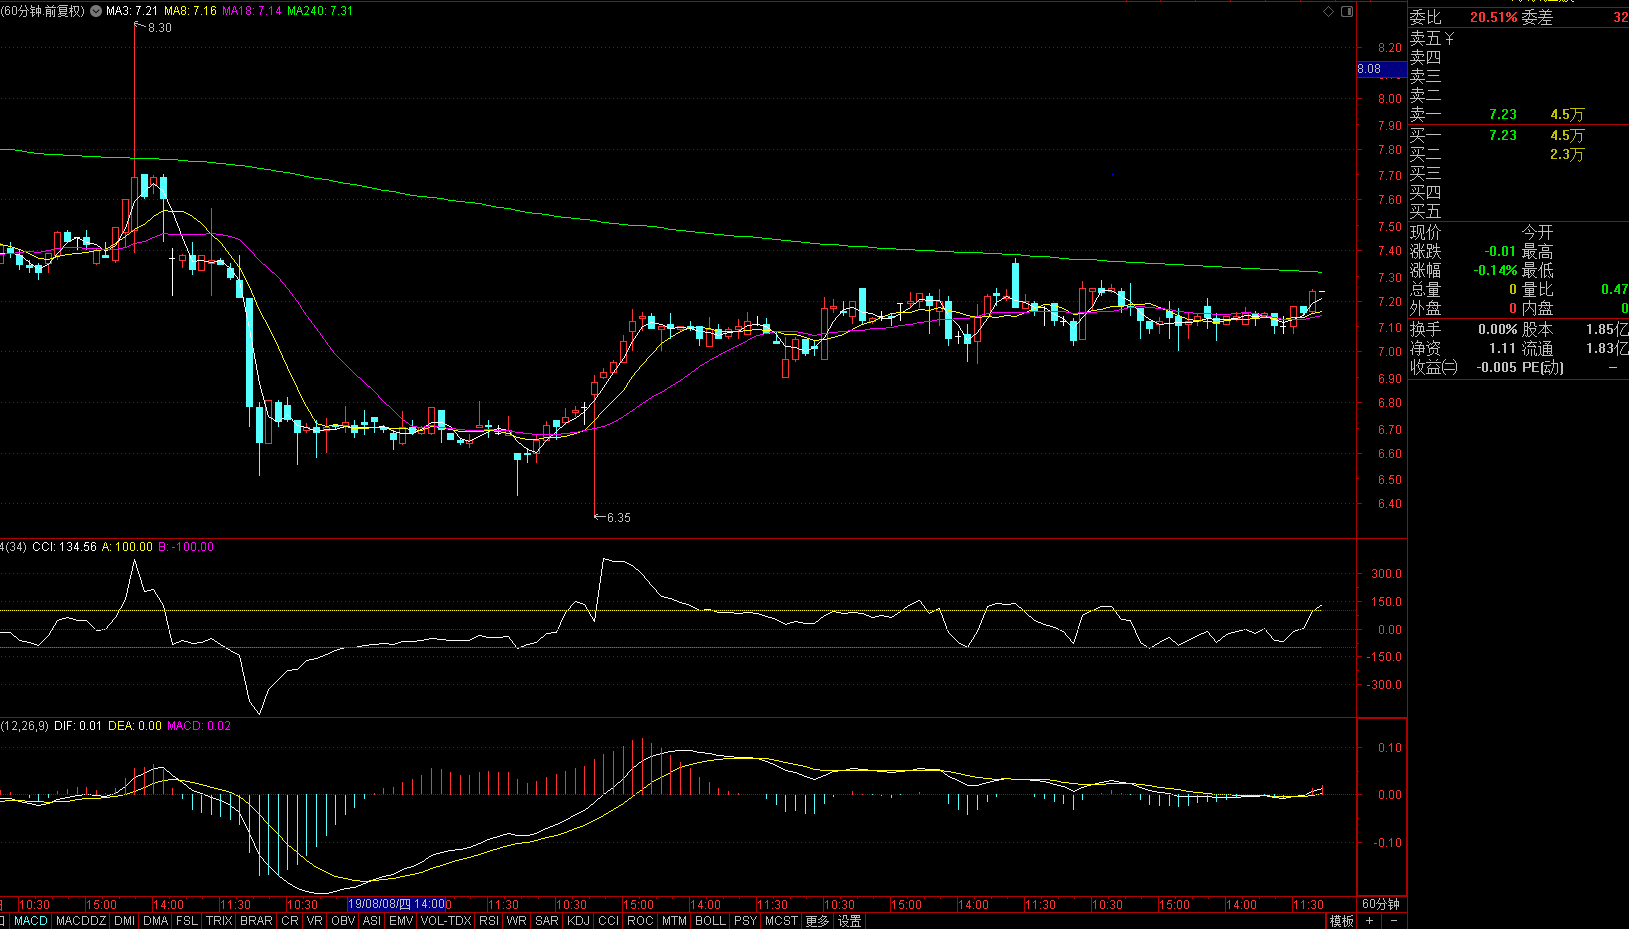Viewport: 1629px width, 929px height.
Task: Choose the FSL indicator tab
Action: tap(187, 921)
